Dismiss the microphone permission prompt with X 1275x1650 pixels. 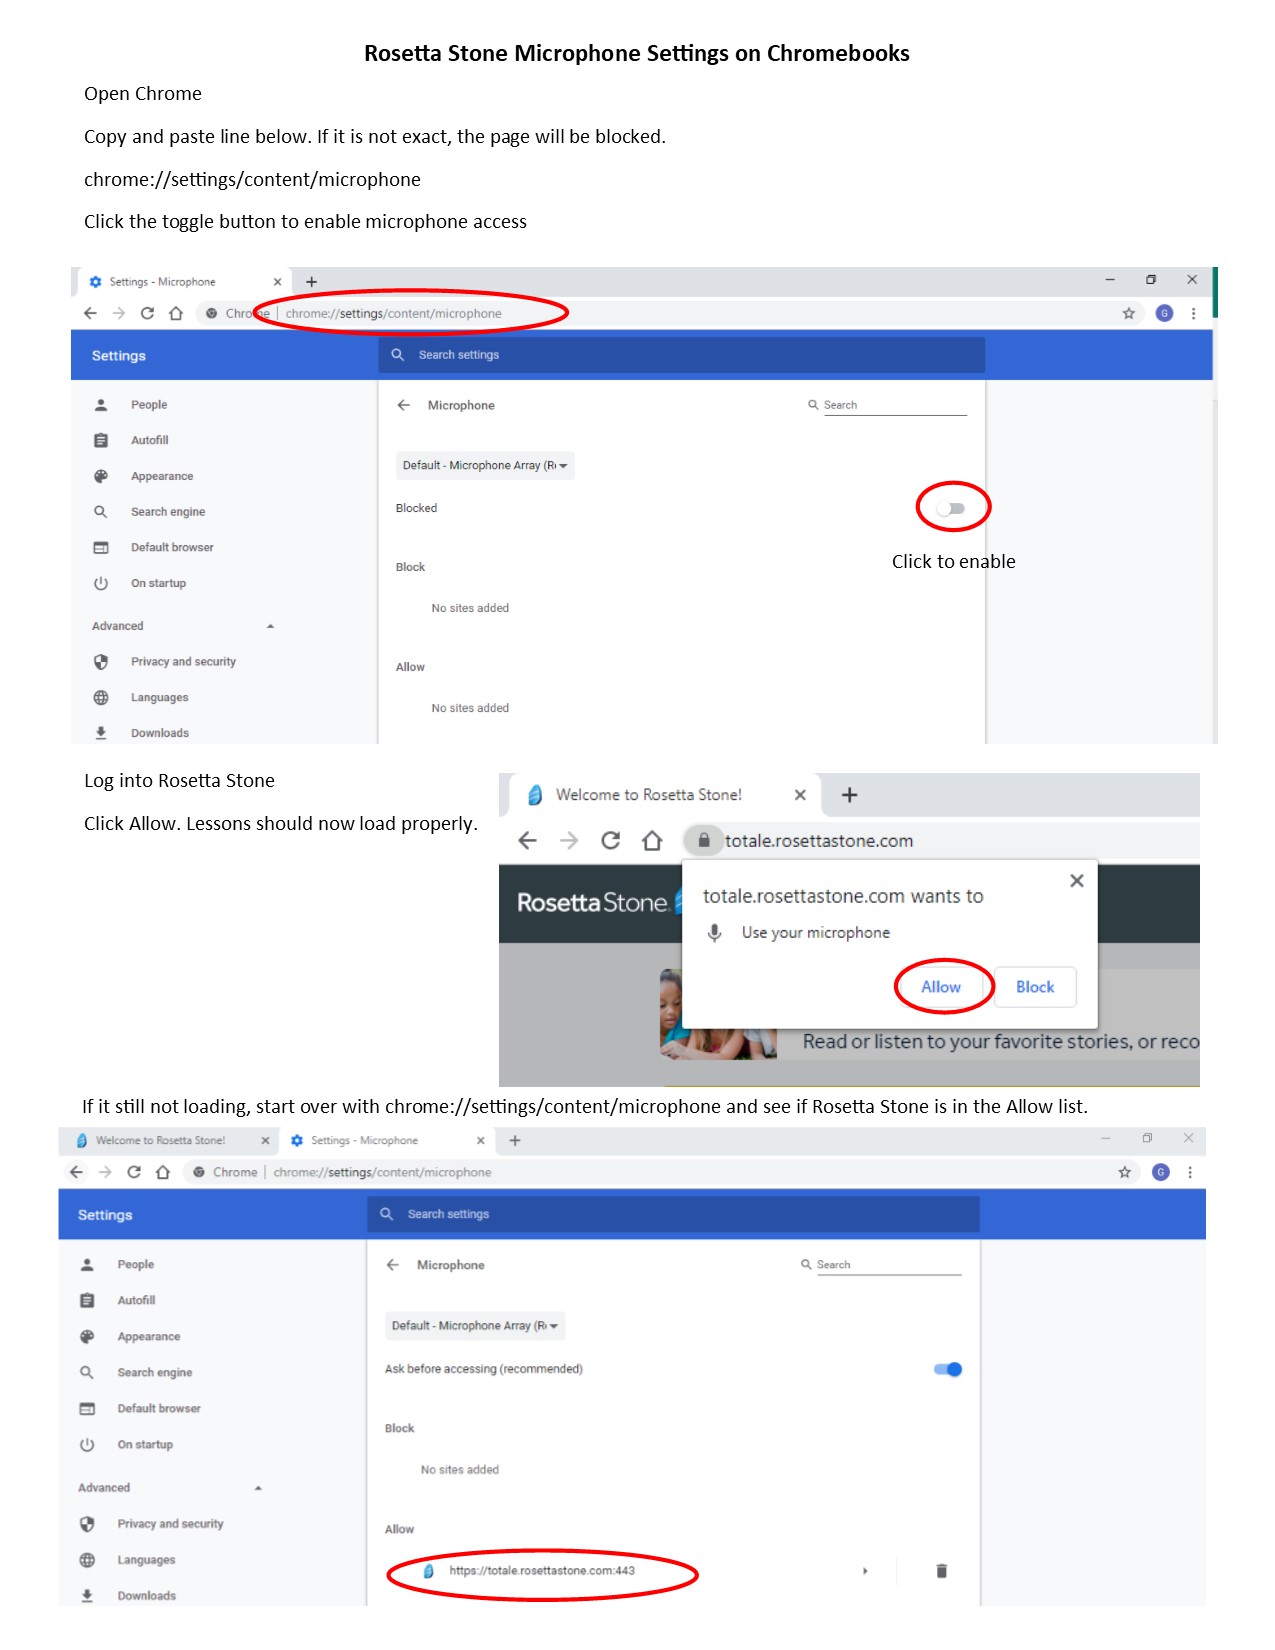[1076, 881]
